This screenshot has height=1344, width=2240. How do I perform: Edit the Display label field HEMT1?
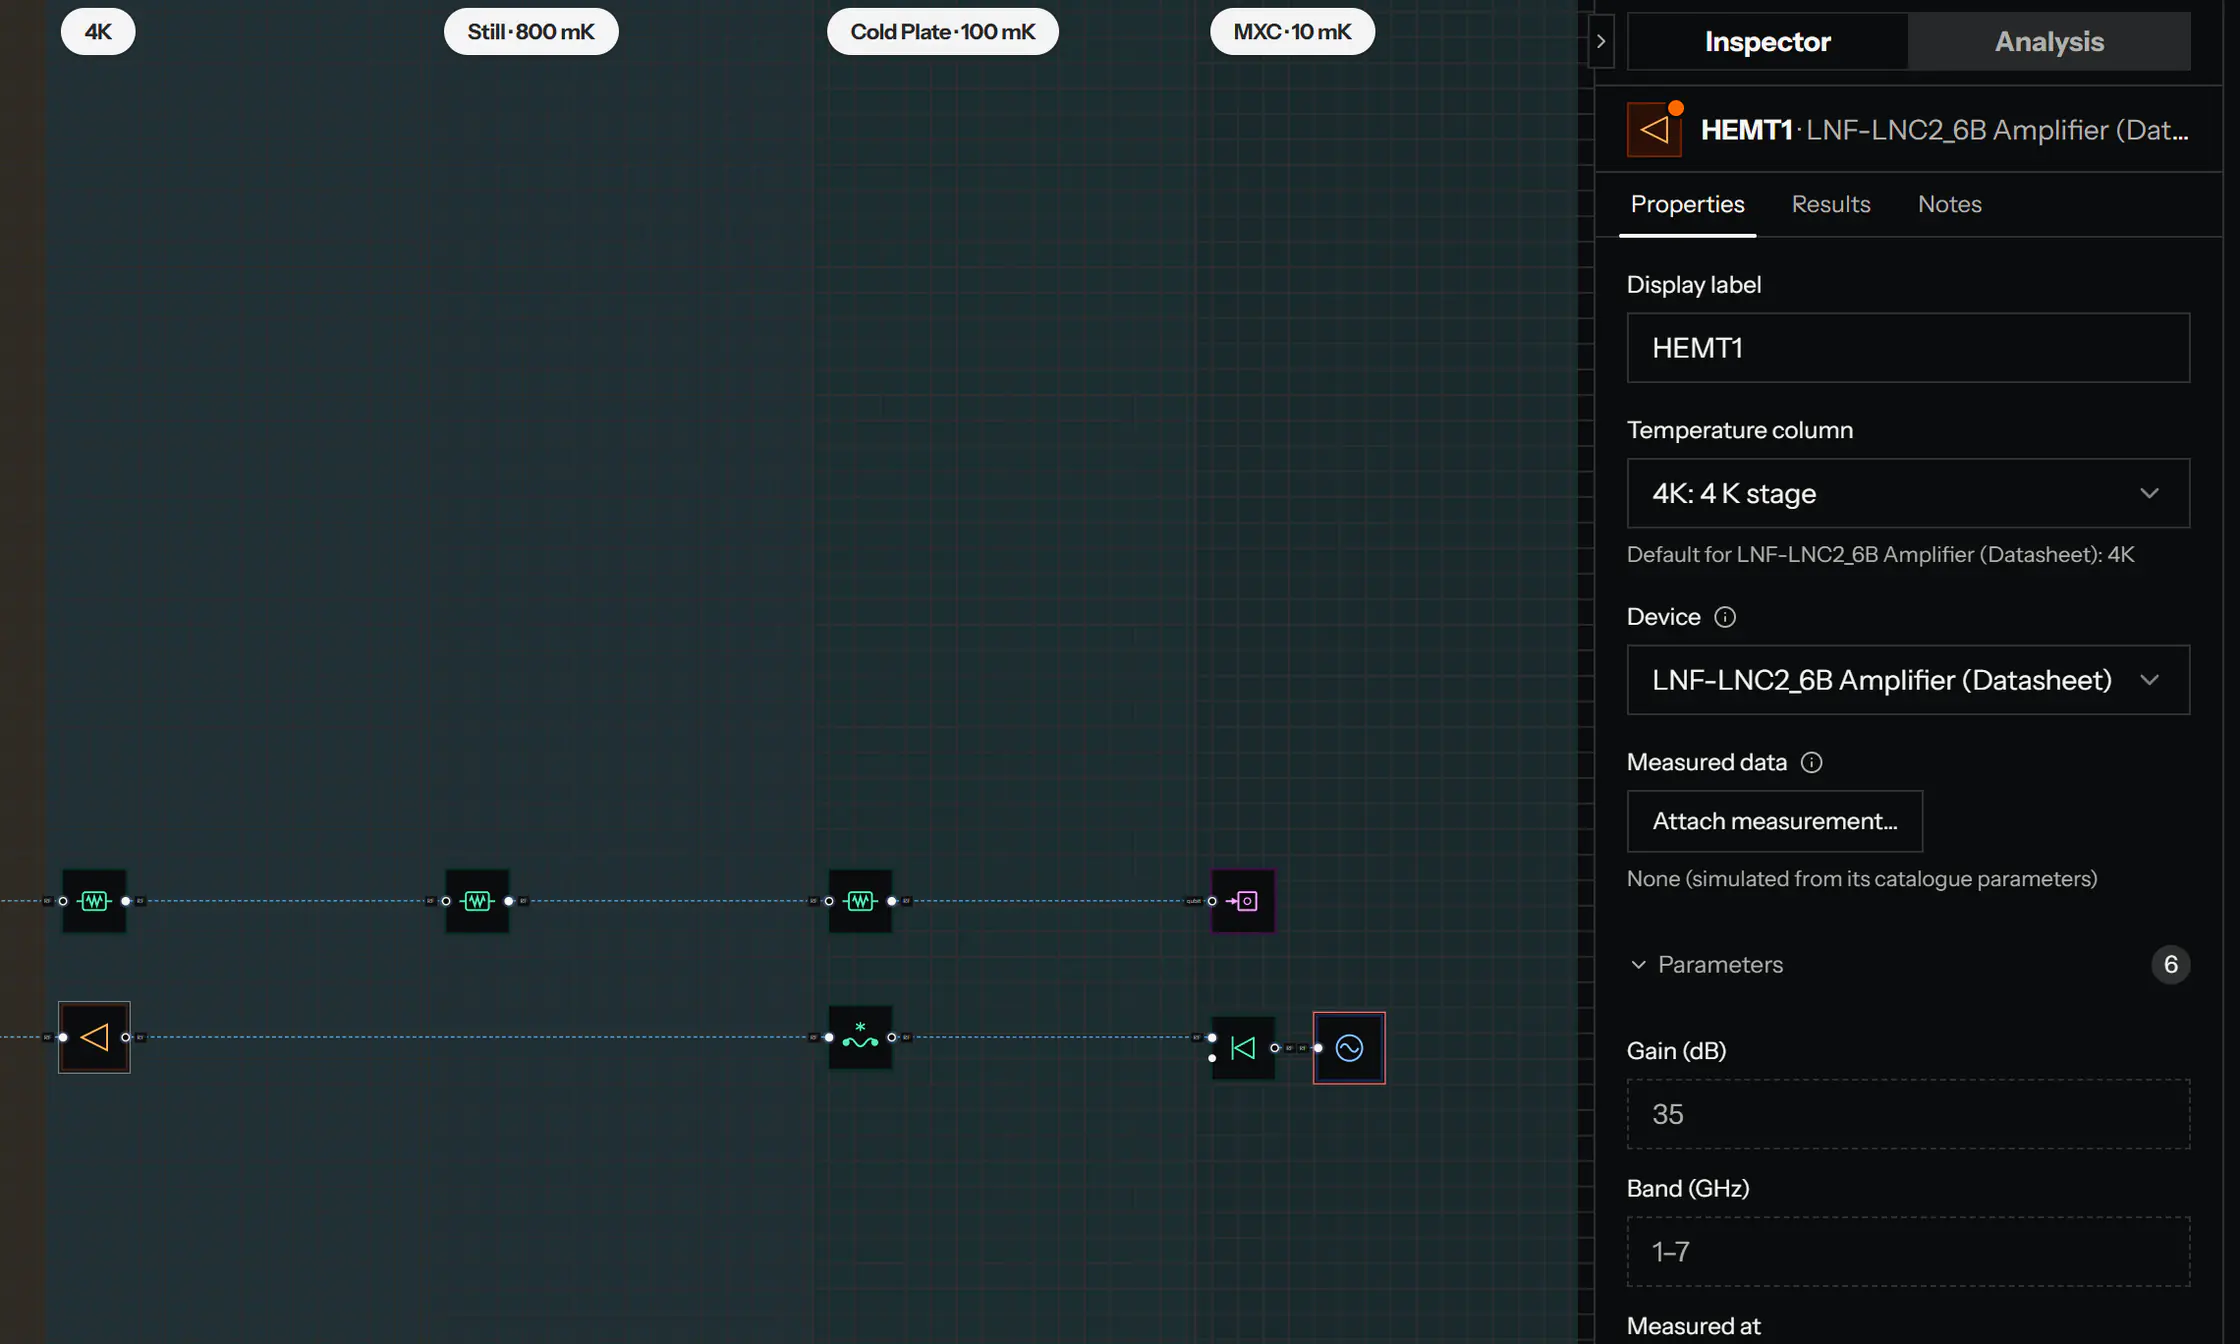tap(1908, 348)
